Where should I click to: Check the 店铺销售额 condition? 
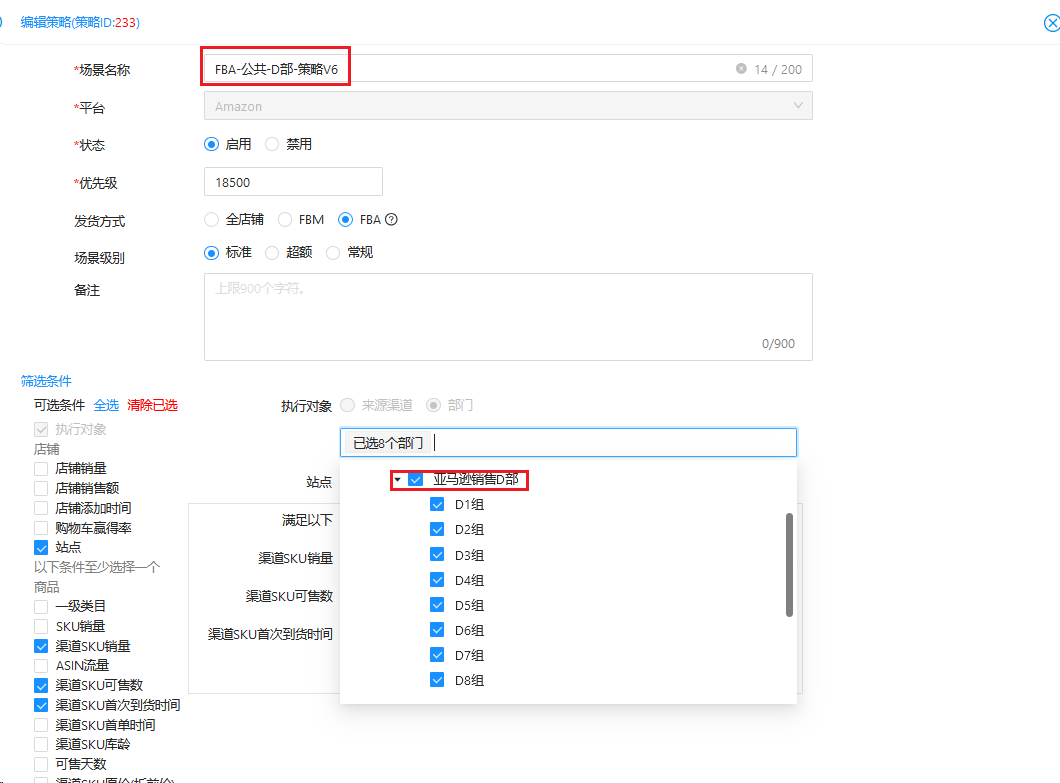(x=41, y=488)
